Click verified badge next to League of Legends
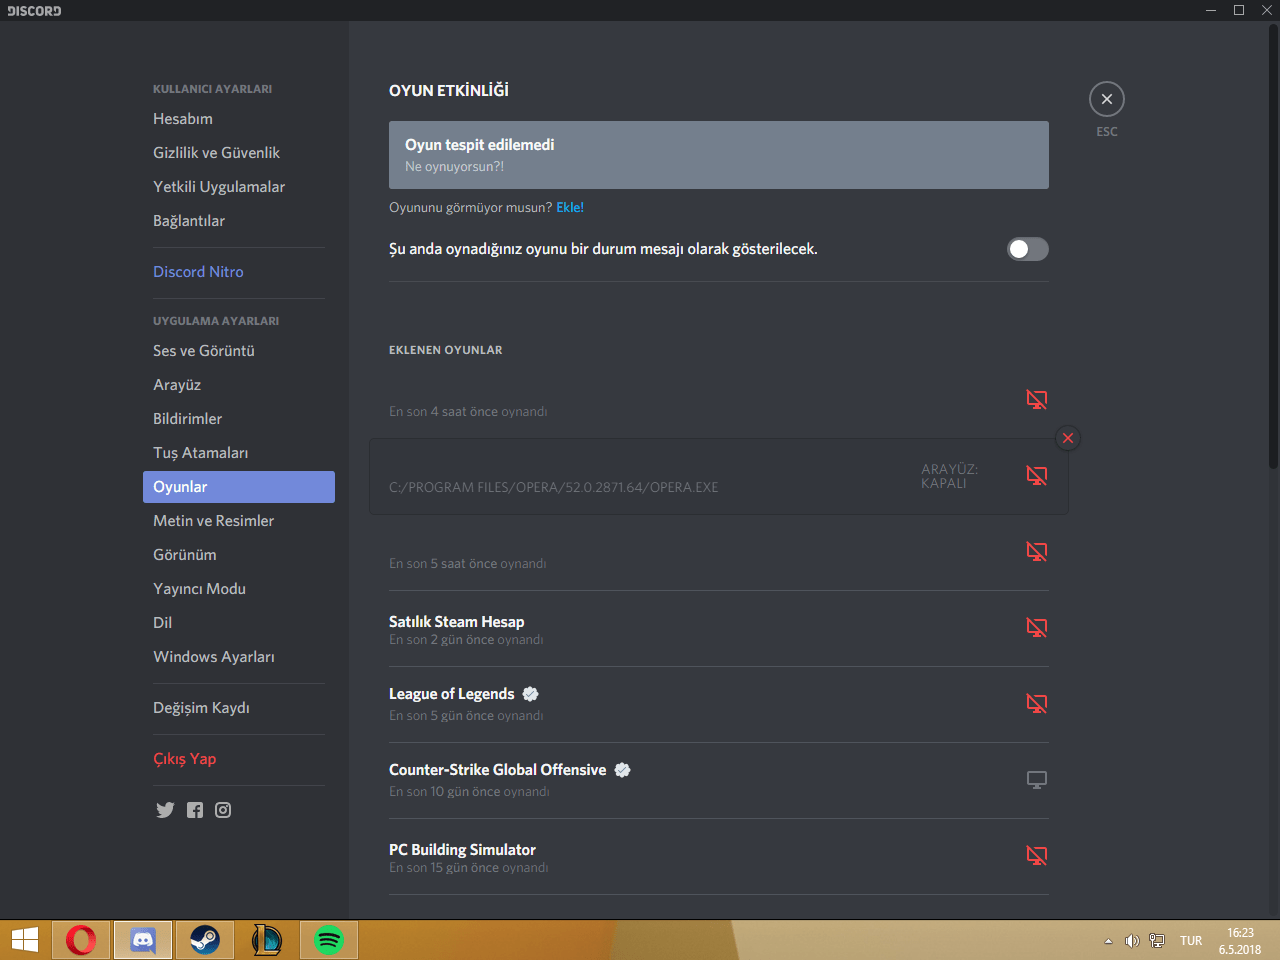This screenshot has height=960, width=1280. pyautogui.click(x=531, y=694)
